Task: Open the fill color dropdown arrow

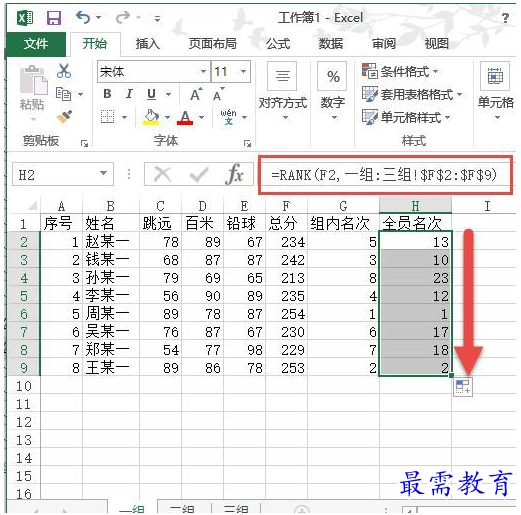Action: [167, 117]
